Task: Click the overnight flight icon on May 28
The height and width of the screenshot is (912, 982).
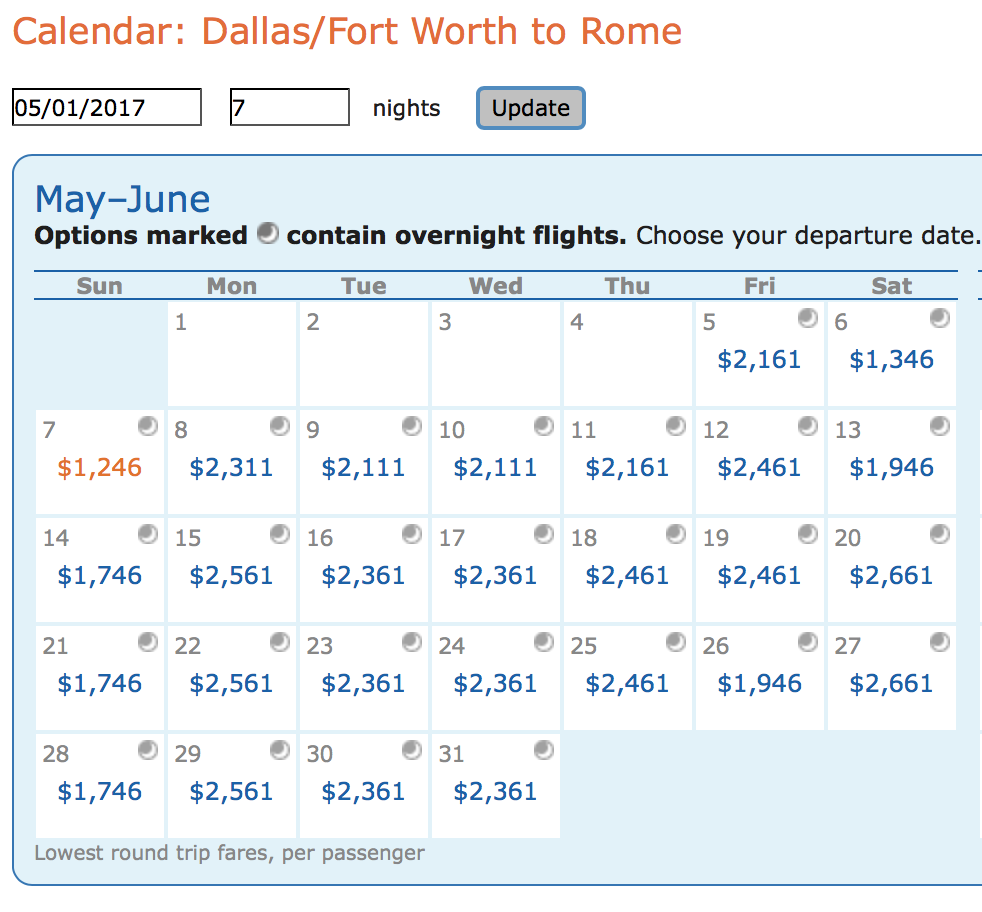Action: [148, 750]
